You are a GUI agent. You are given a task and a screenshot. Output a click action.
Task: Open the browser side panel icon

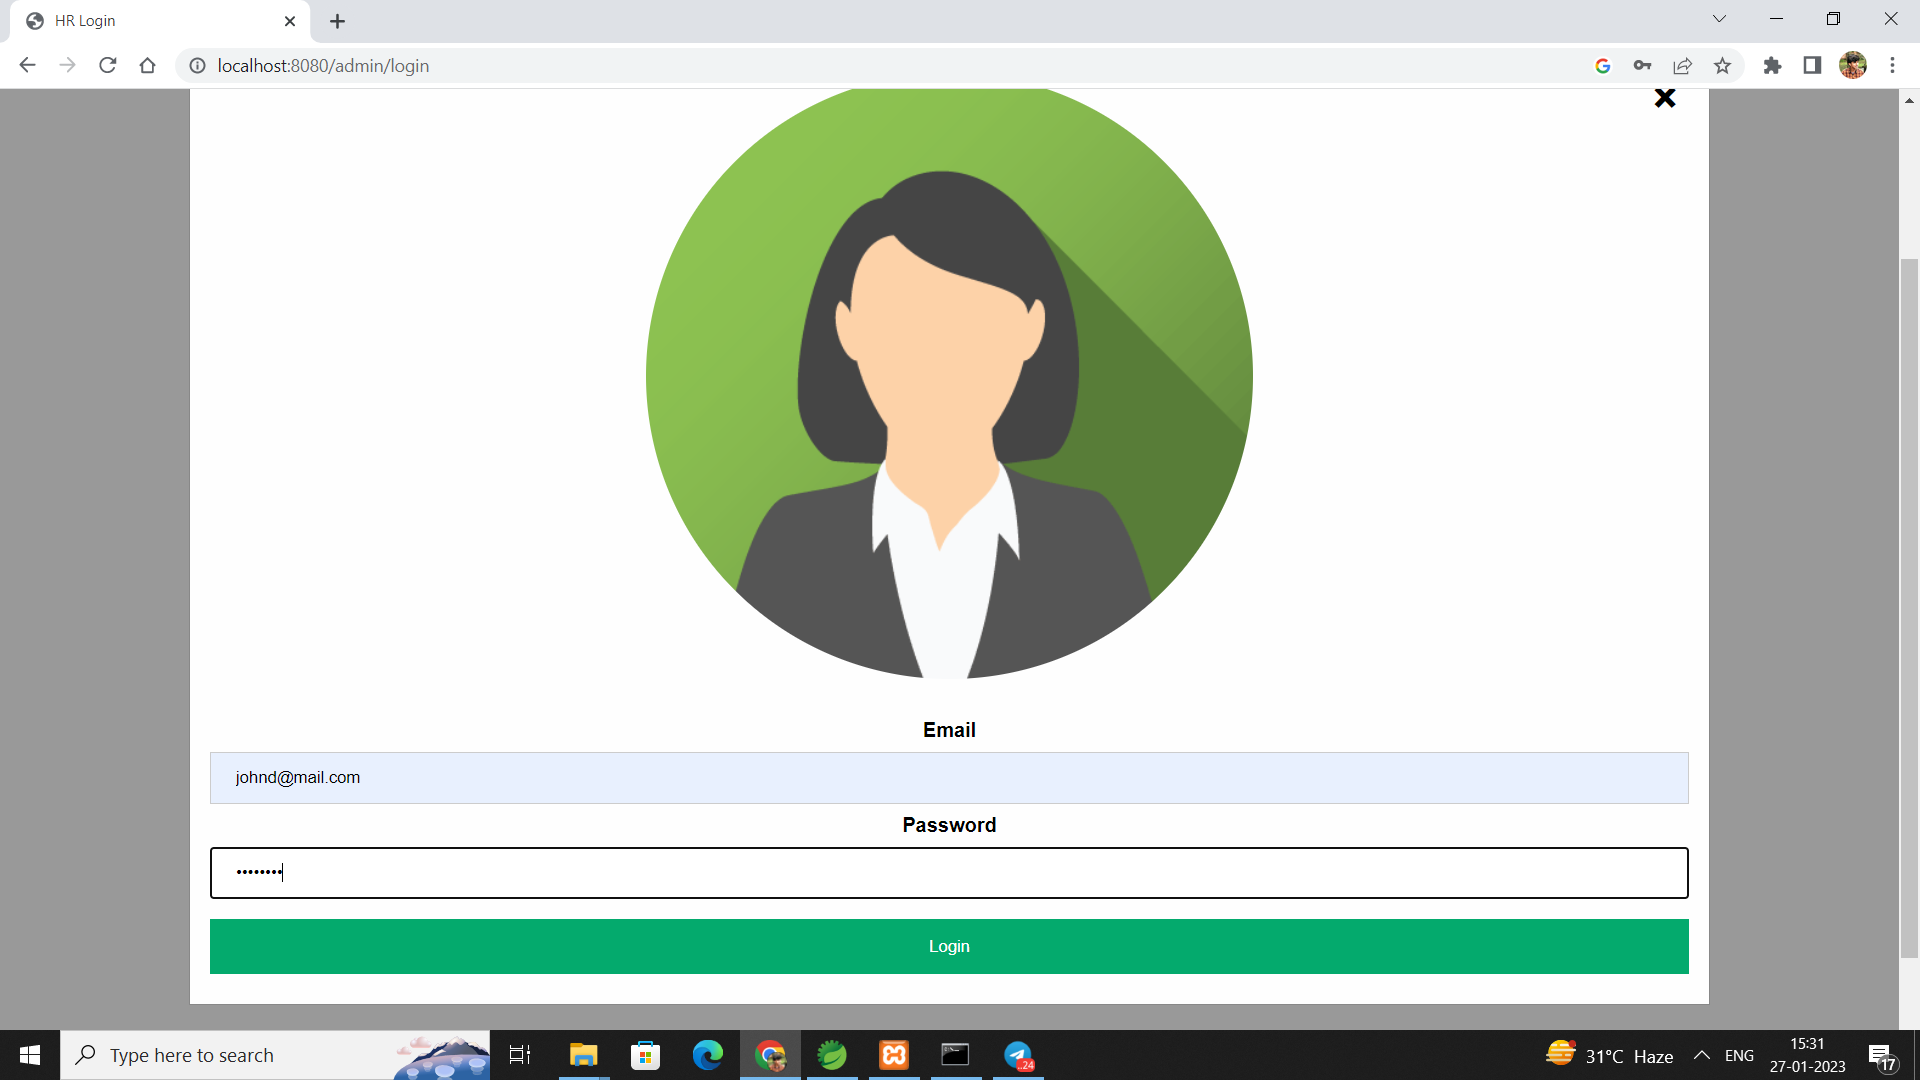(x=1812, y=65)
